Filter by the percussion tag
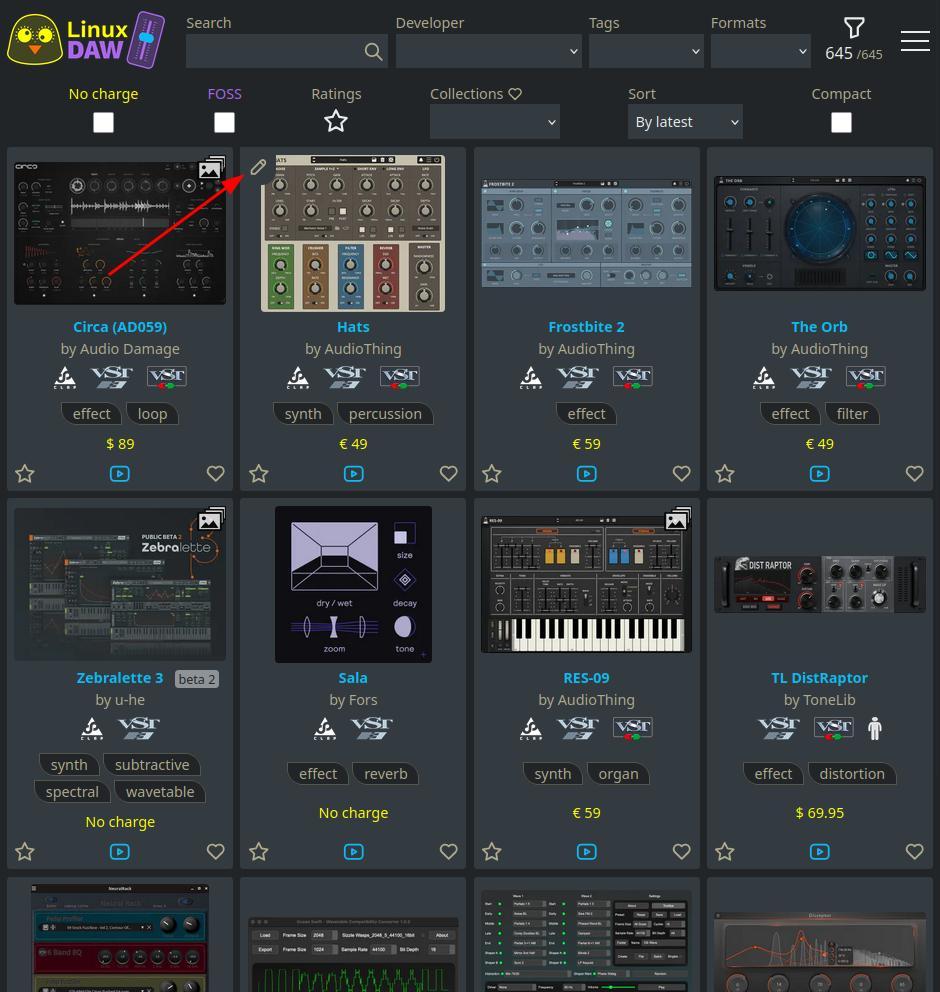The image size is (940, 992). 385,414
